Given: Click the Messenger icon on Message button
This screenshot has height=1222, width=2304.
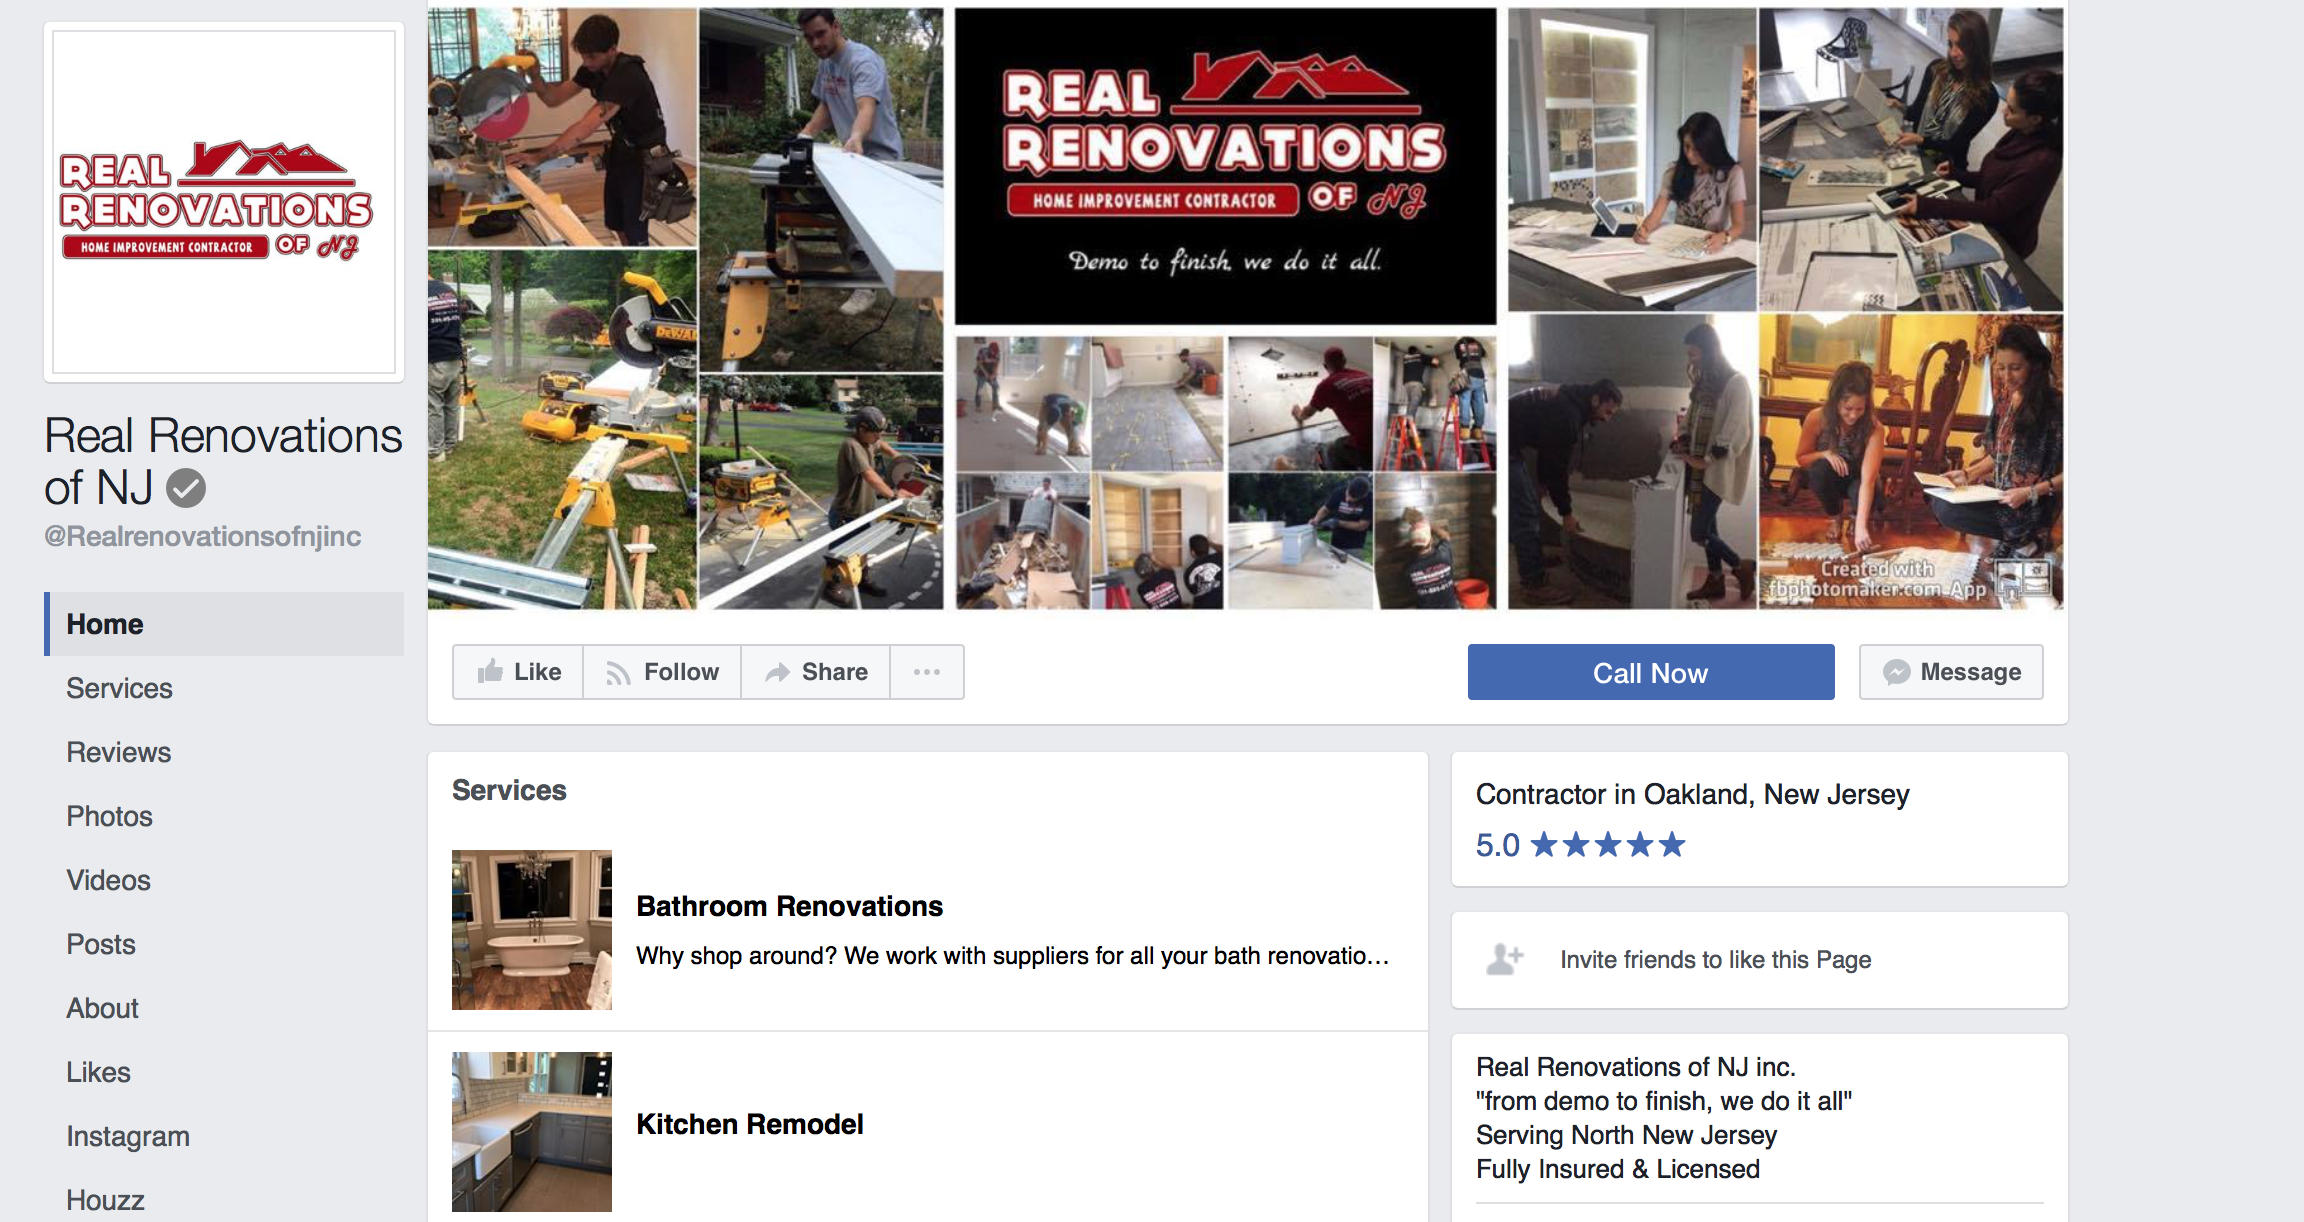Looking at the screenshot, I should click(x=1896, y=672).
